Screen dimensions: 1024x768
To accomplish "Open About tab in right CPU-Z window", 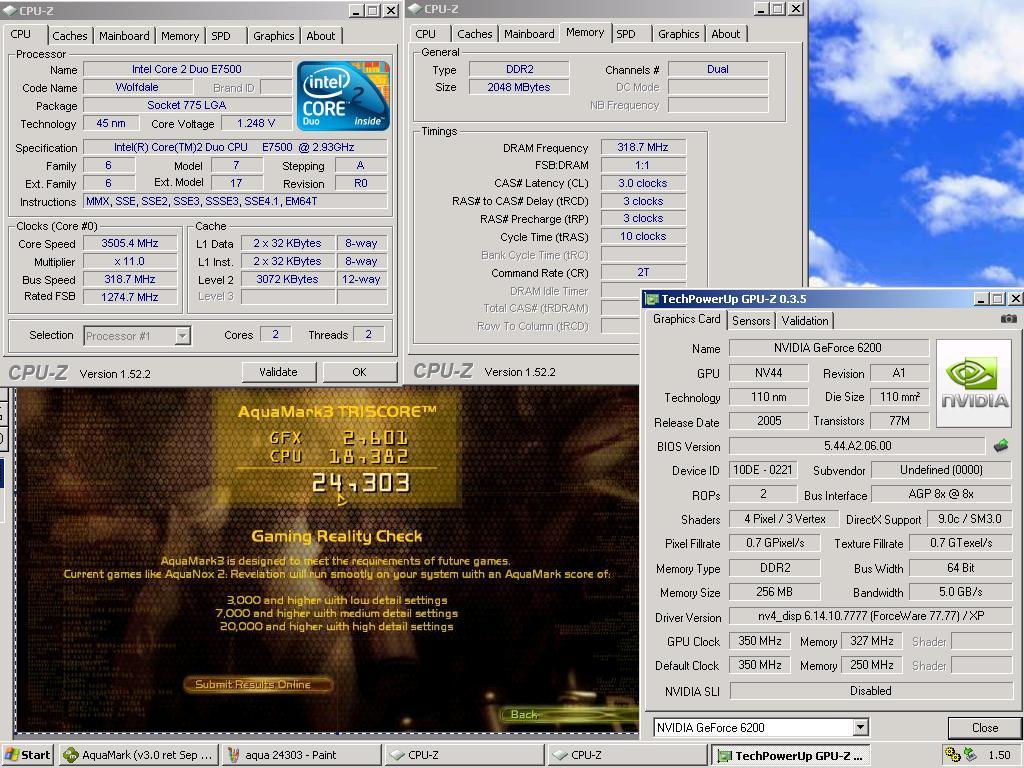I will click(726, 34).
